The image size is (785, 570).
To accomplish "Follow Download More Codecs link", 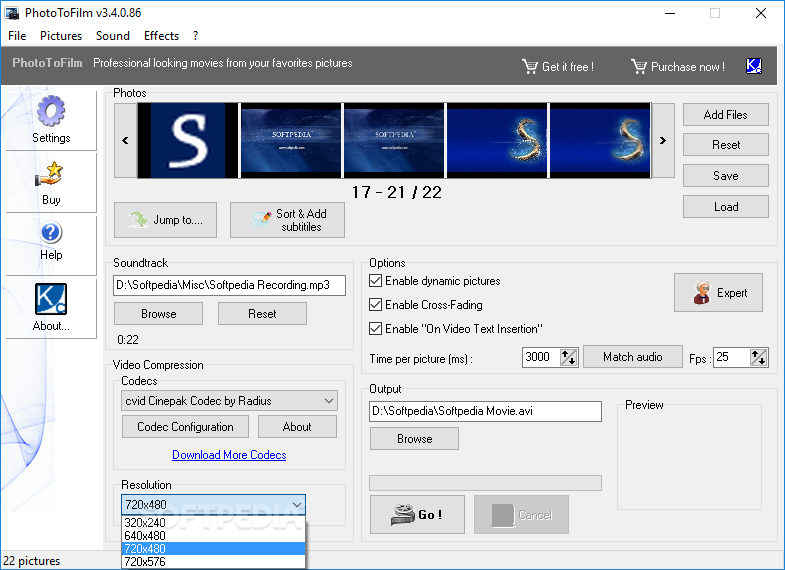I will coord(229,455).
